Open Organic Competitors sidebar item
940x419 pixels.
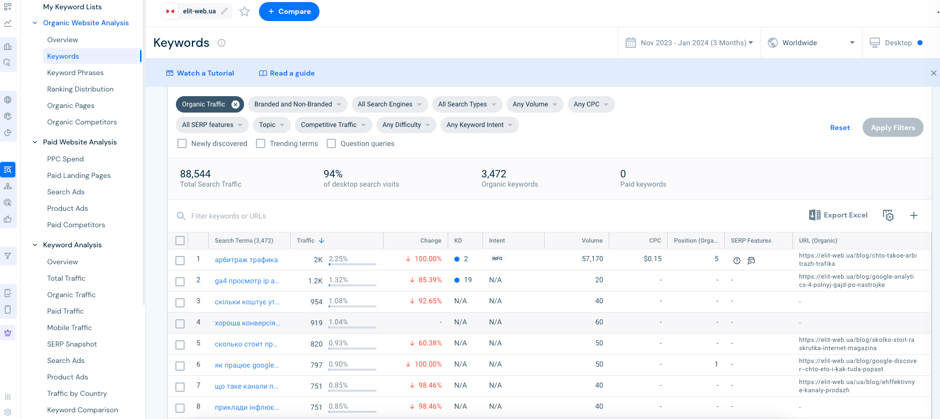[x=82, y=122]
